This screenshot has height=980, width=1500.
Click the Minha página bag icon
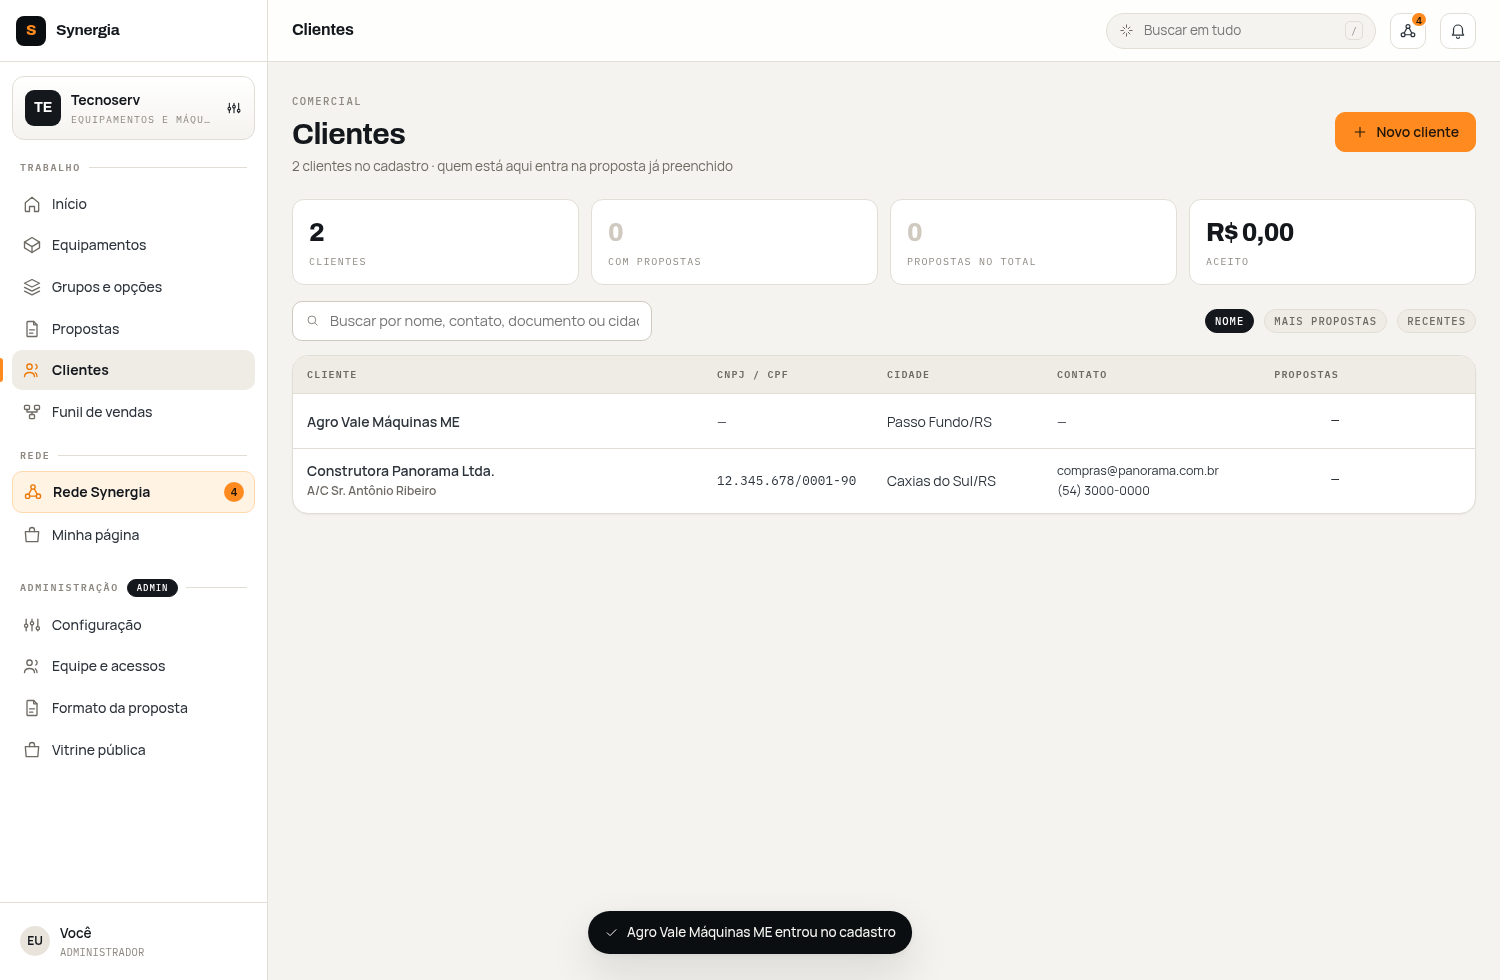32,535
